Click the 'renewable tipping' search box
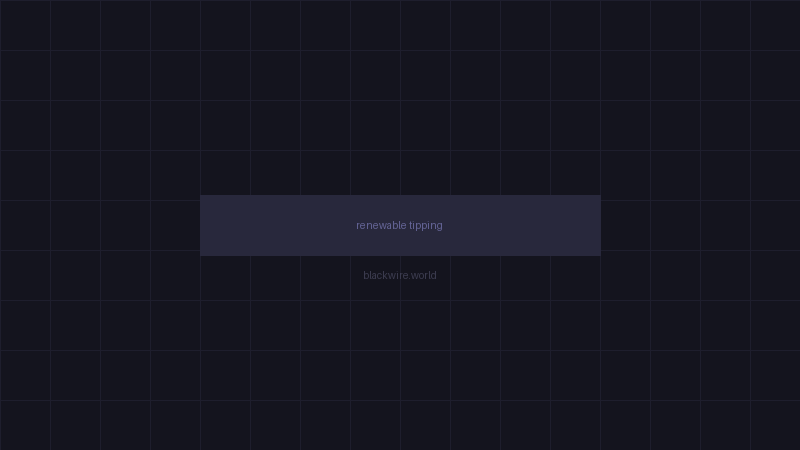 click(x=400, y=225)
